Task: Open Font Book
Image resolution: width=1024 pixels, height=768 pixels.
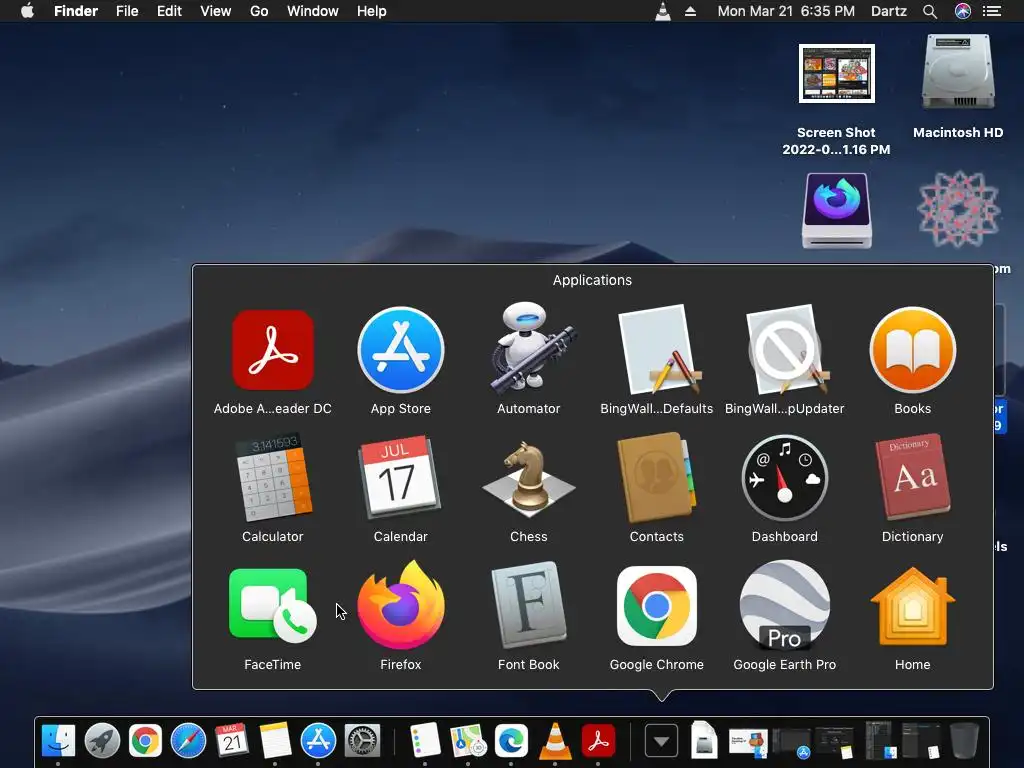Action: point(528,605)
